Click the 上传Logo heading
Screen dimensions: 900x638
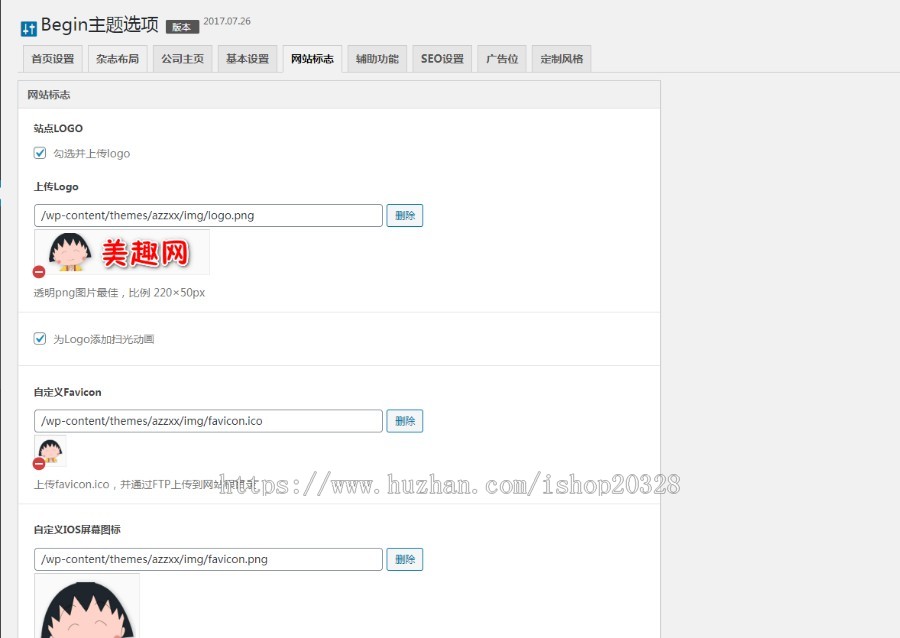pyautogui.click(x=56, y=187)
